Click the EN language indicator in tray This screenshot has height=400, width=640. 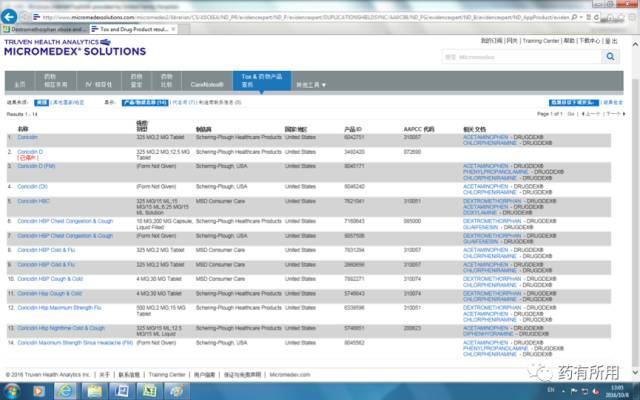(x=551, y=390)
